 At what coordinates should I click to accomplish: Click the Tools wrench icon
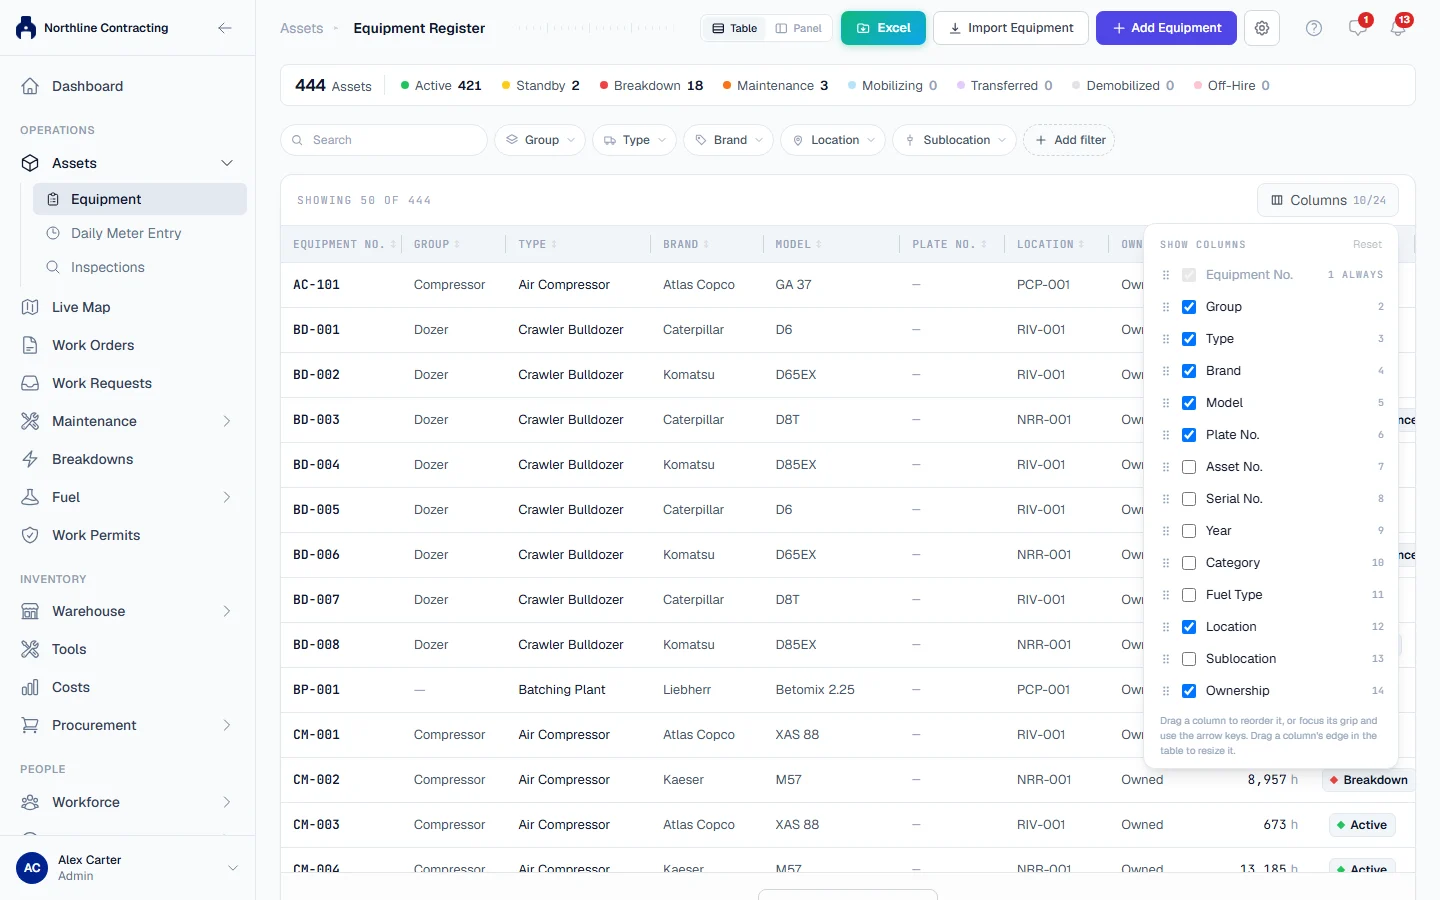(x=30, y=649)
